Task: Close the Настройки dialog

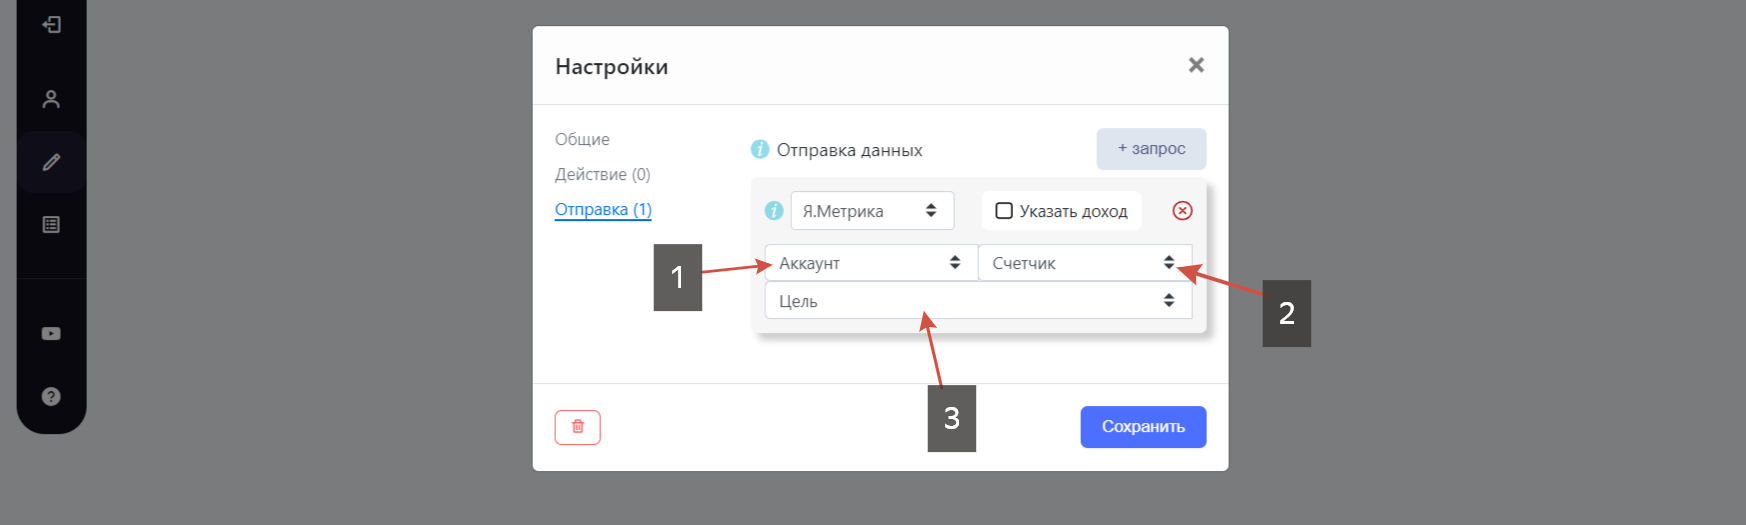Action: pos(1196,65)
